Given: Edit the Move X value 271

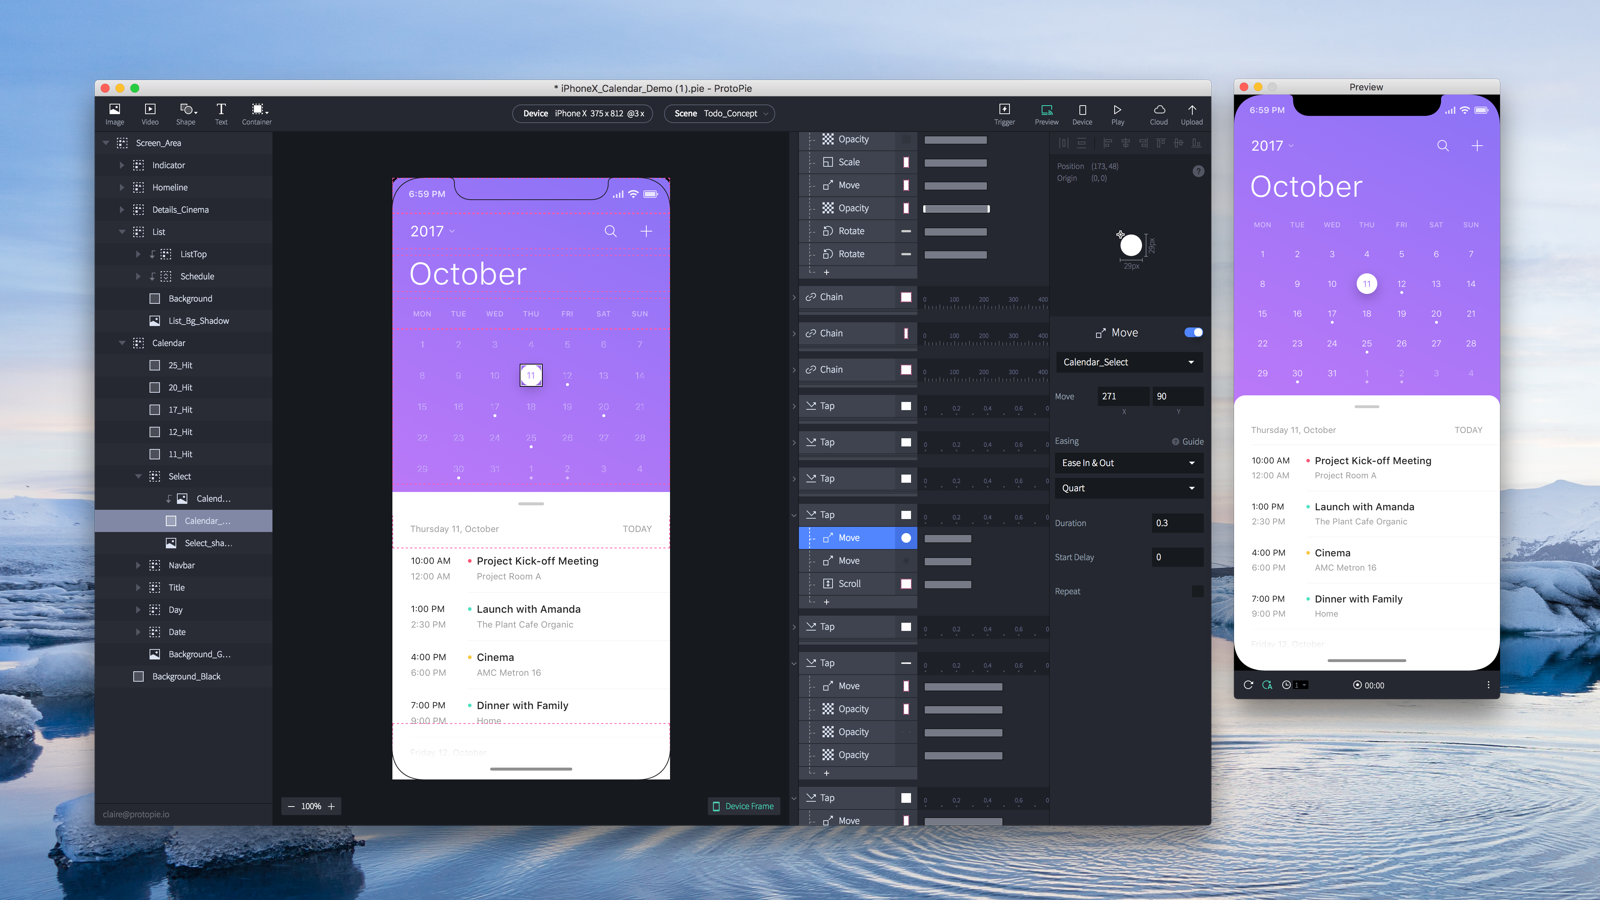Looking at the screenshot, I should click(x=1123, y=396).
